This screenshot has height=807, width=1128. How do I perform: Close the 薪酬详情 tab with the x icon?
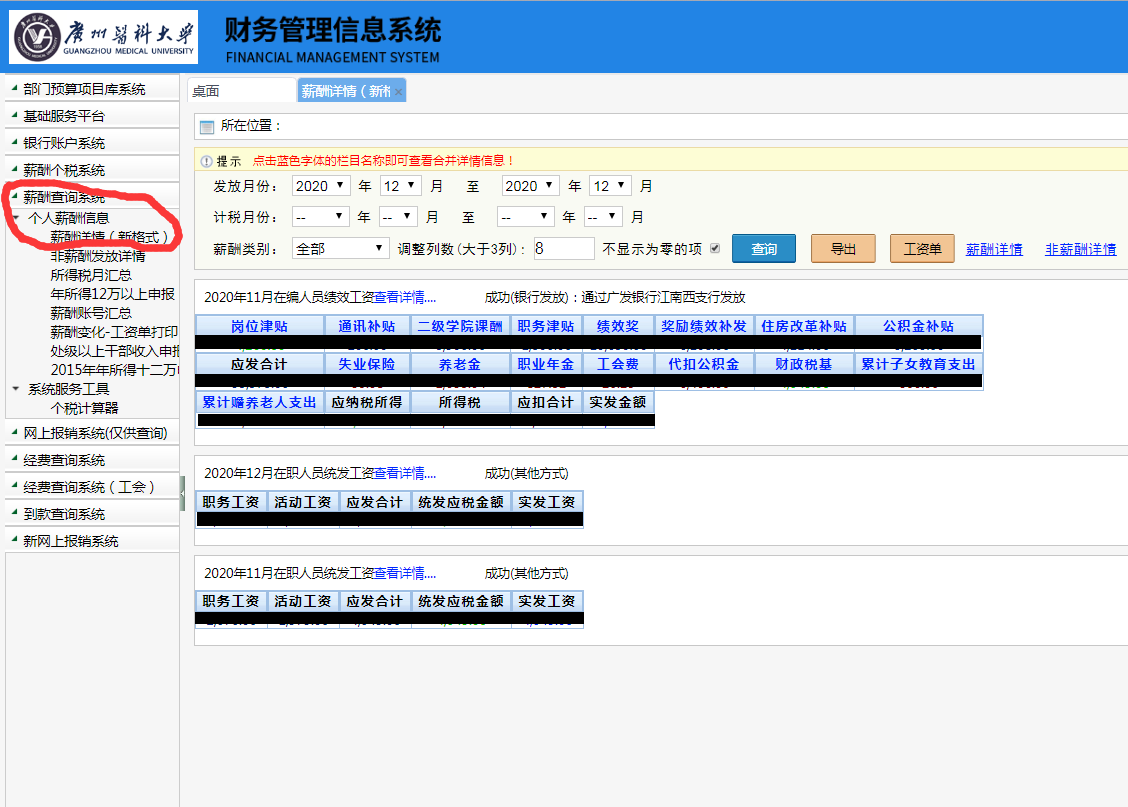[398, 92]
